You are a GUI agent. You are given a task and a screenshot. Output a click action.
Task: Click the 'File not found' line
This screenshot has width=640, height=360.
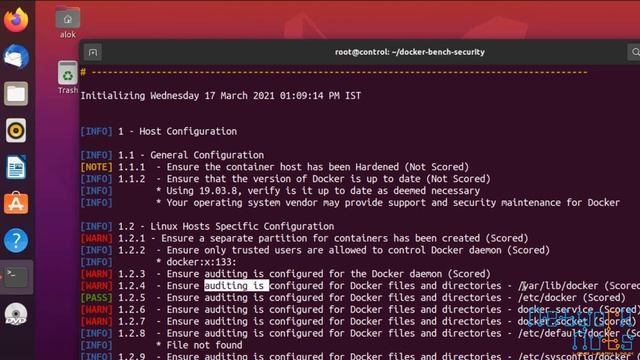pyautogui.click(x=161, y=345)
